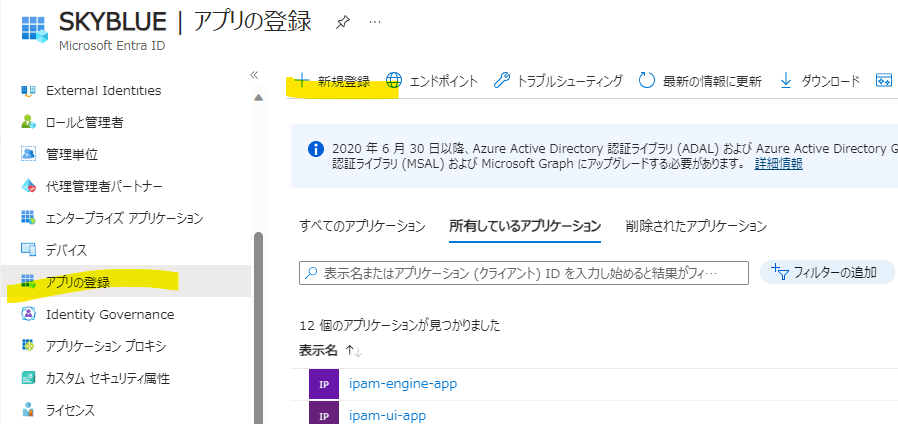898x424 pixels.
Task: Open エンタープライズ アプリケーション item
Action: pyautogui.click(x=125, y=218)
